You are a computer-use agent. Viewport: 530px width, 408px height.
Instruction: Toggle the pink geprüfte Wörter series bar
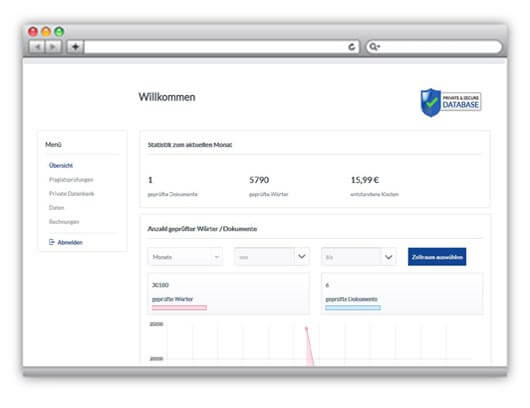pyautogui.click(x=179, y=308)
